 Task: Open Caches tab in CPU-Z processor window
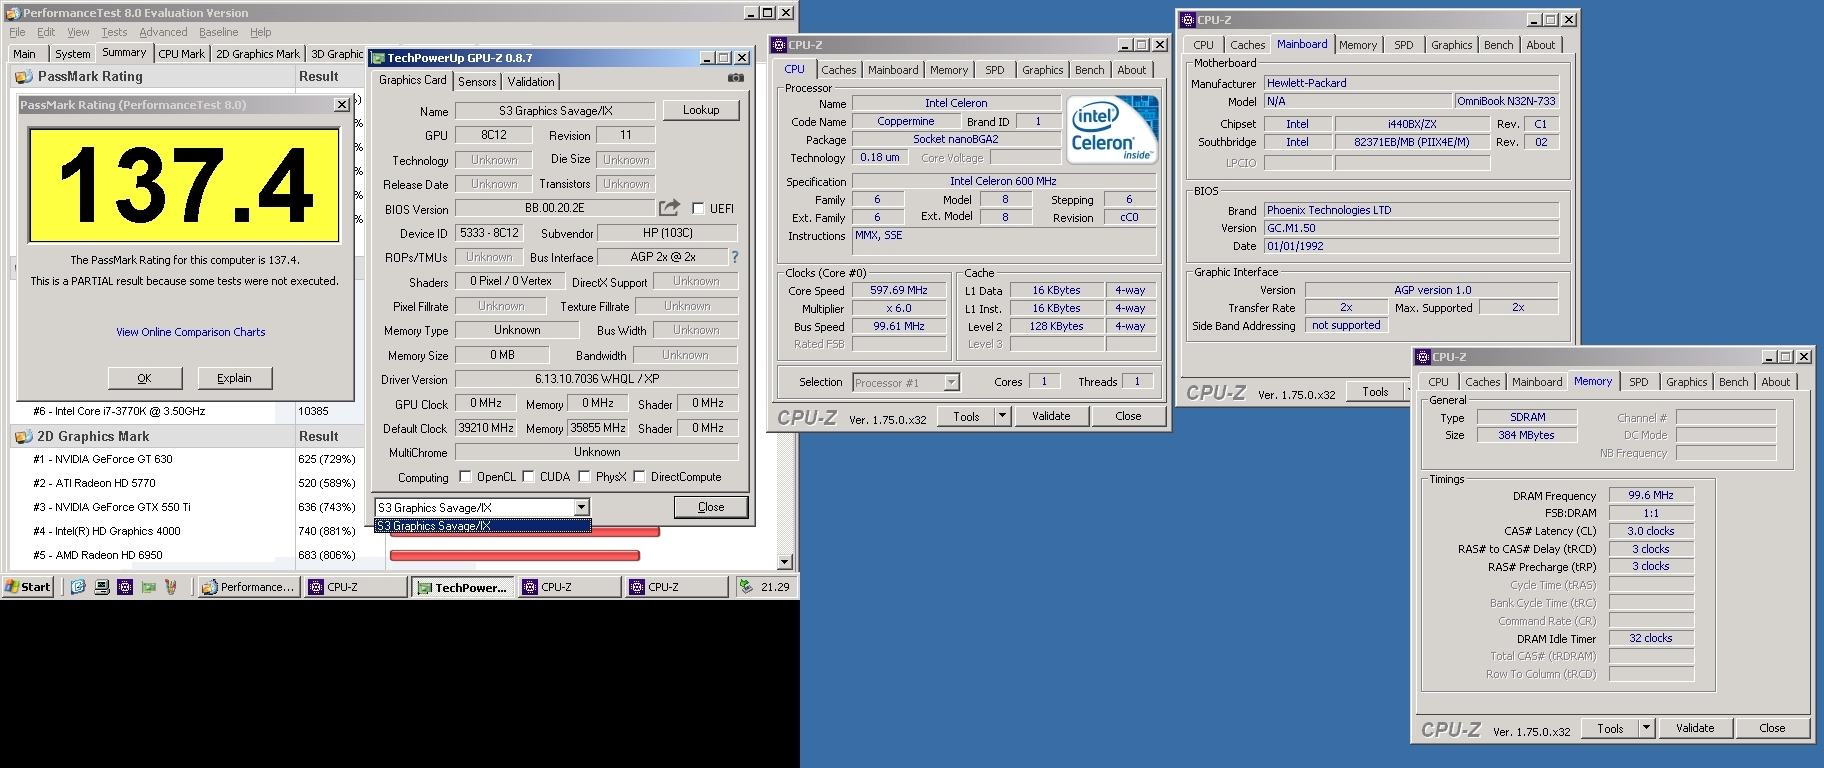tap(838, 70)
